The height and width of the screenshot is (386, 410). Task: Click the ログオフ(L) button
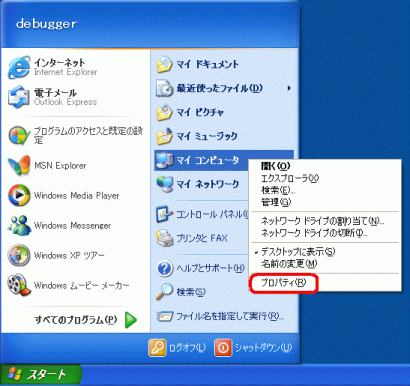[178, 348]
